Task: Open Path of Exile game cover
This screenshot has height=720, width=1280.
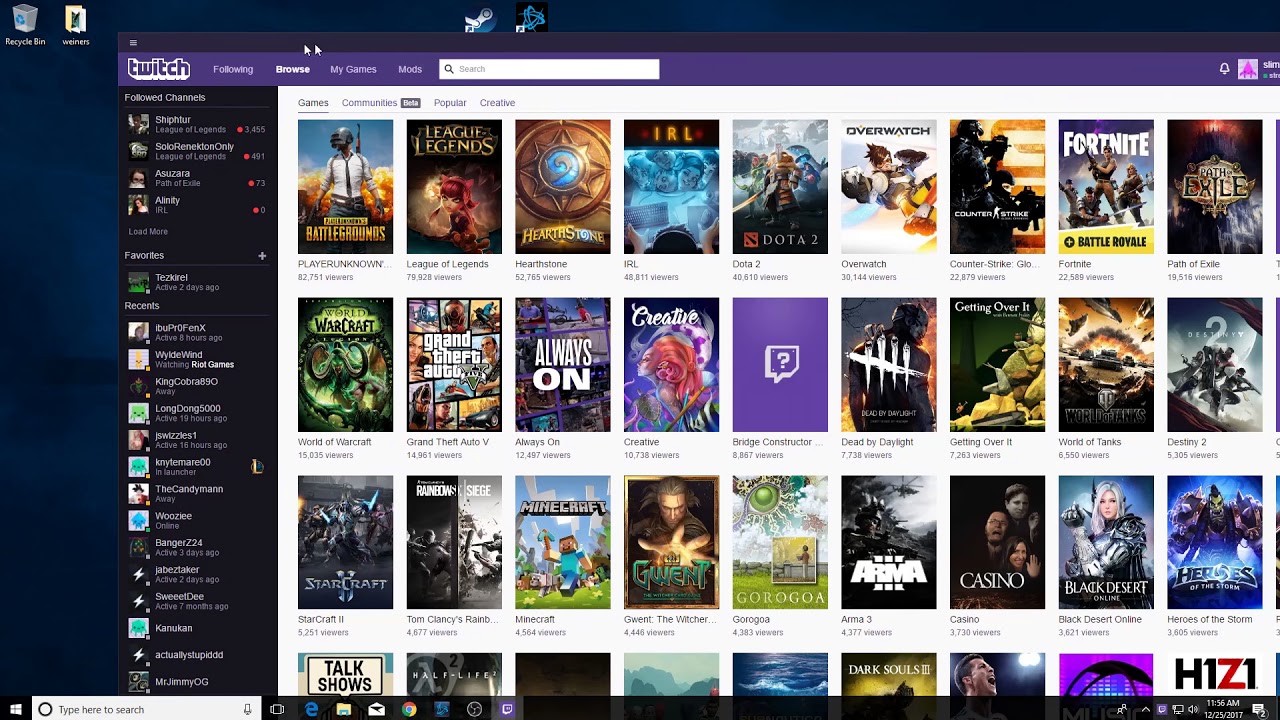Action: click(x=1214, y=187)
